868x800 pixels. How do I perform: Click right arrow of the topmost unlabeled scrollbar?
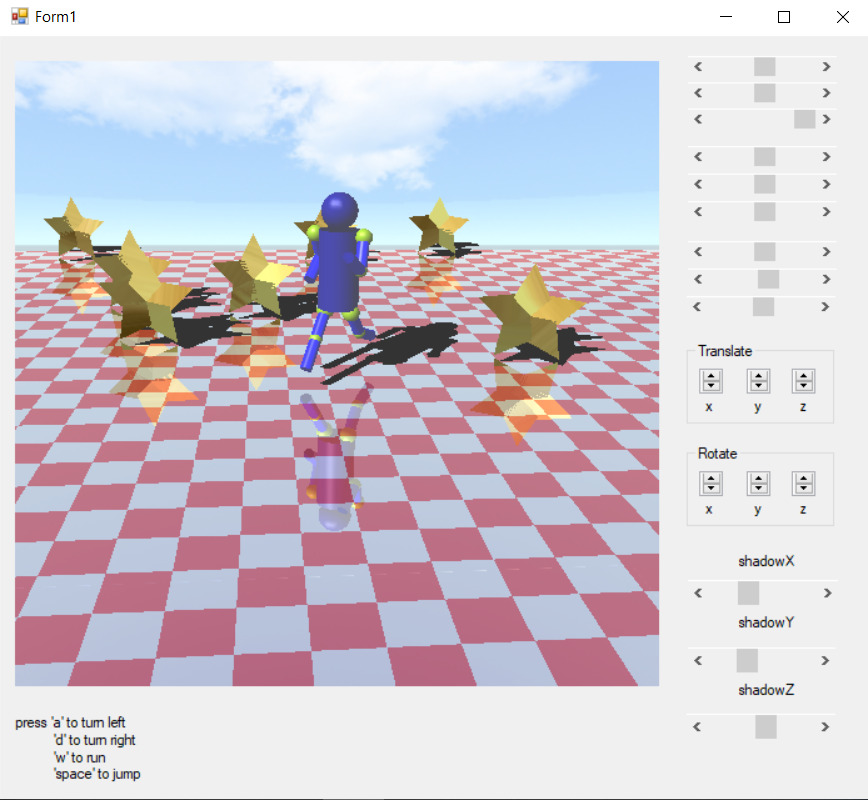(x=826, y=66)
